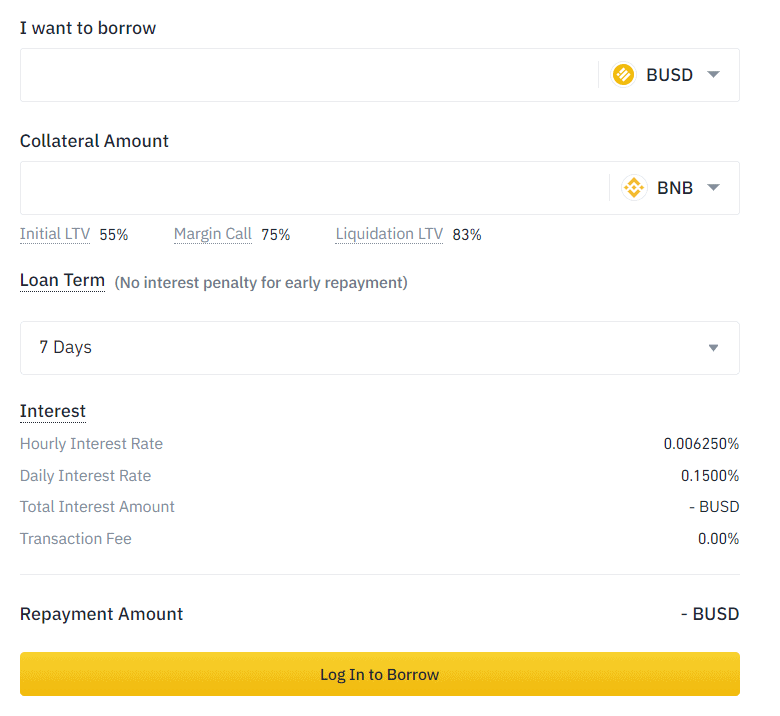780x716 pixels.
Task: Click the Initial LTV underlined label
Action: tap(55, 234)
